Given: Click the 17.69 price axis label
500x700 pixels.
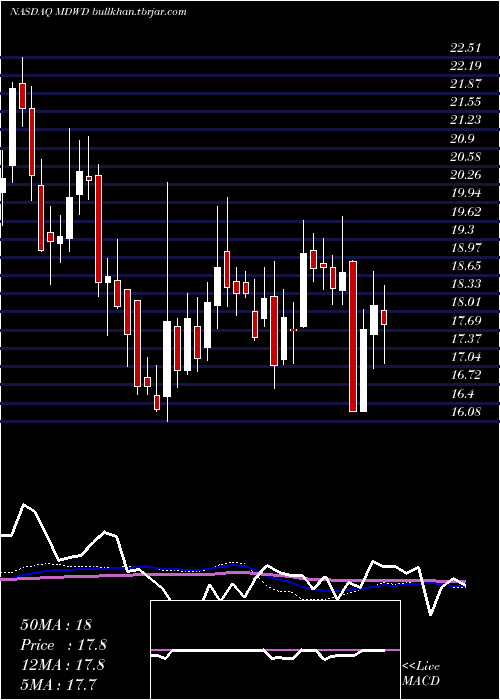Looking at the screenshot, I should coord(466,321).
